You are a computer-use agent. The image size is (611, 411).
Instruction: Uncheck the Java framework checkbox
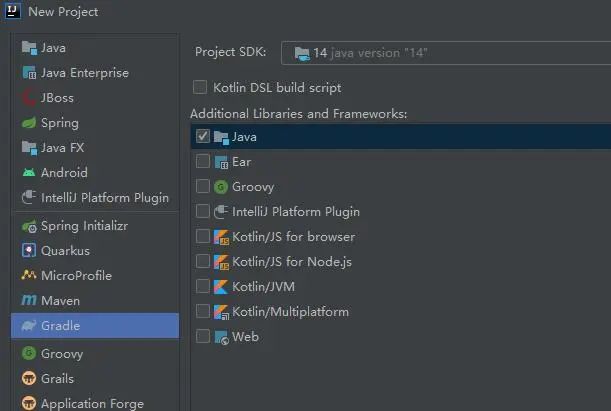tap(203, 136)
